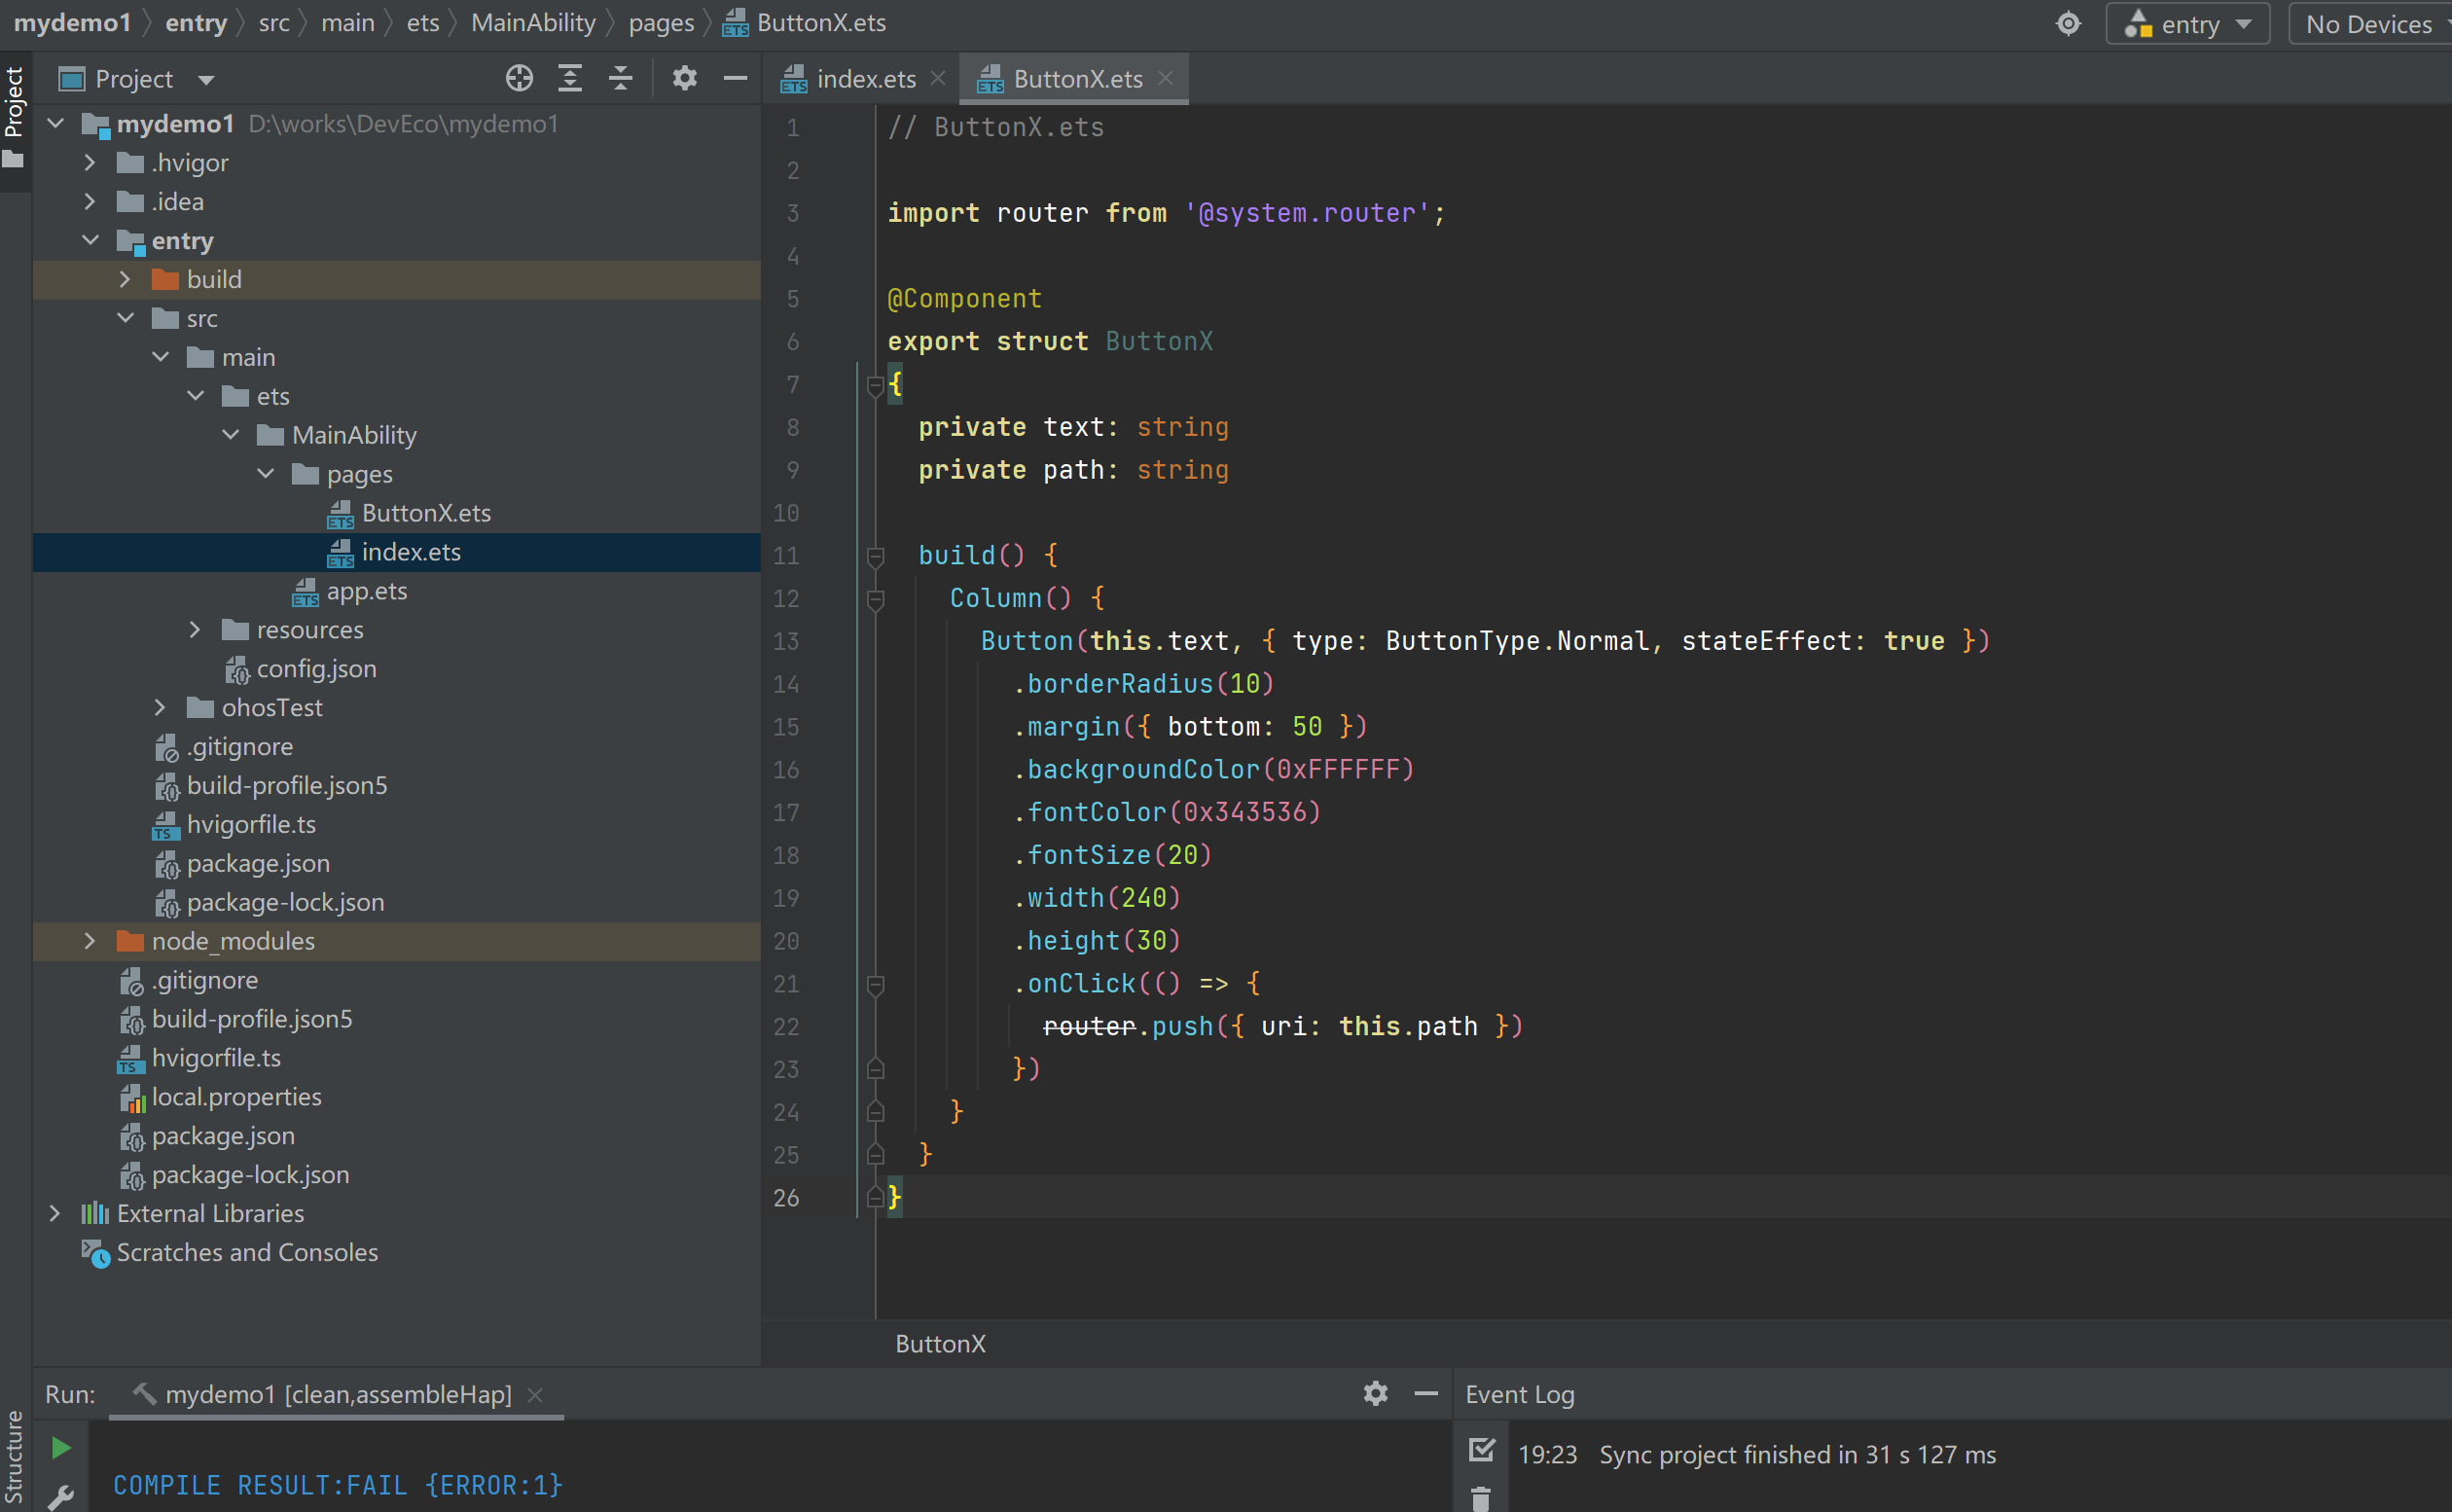Collapse the main folder
The width and height of the screenshot is (2452, 1512).
coord(160,357)
